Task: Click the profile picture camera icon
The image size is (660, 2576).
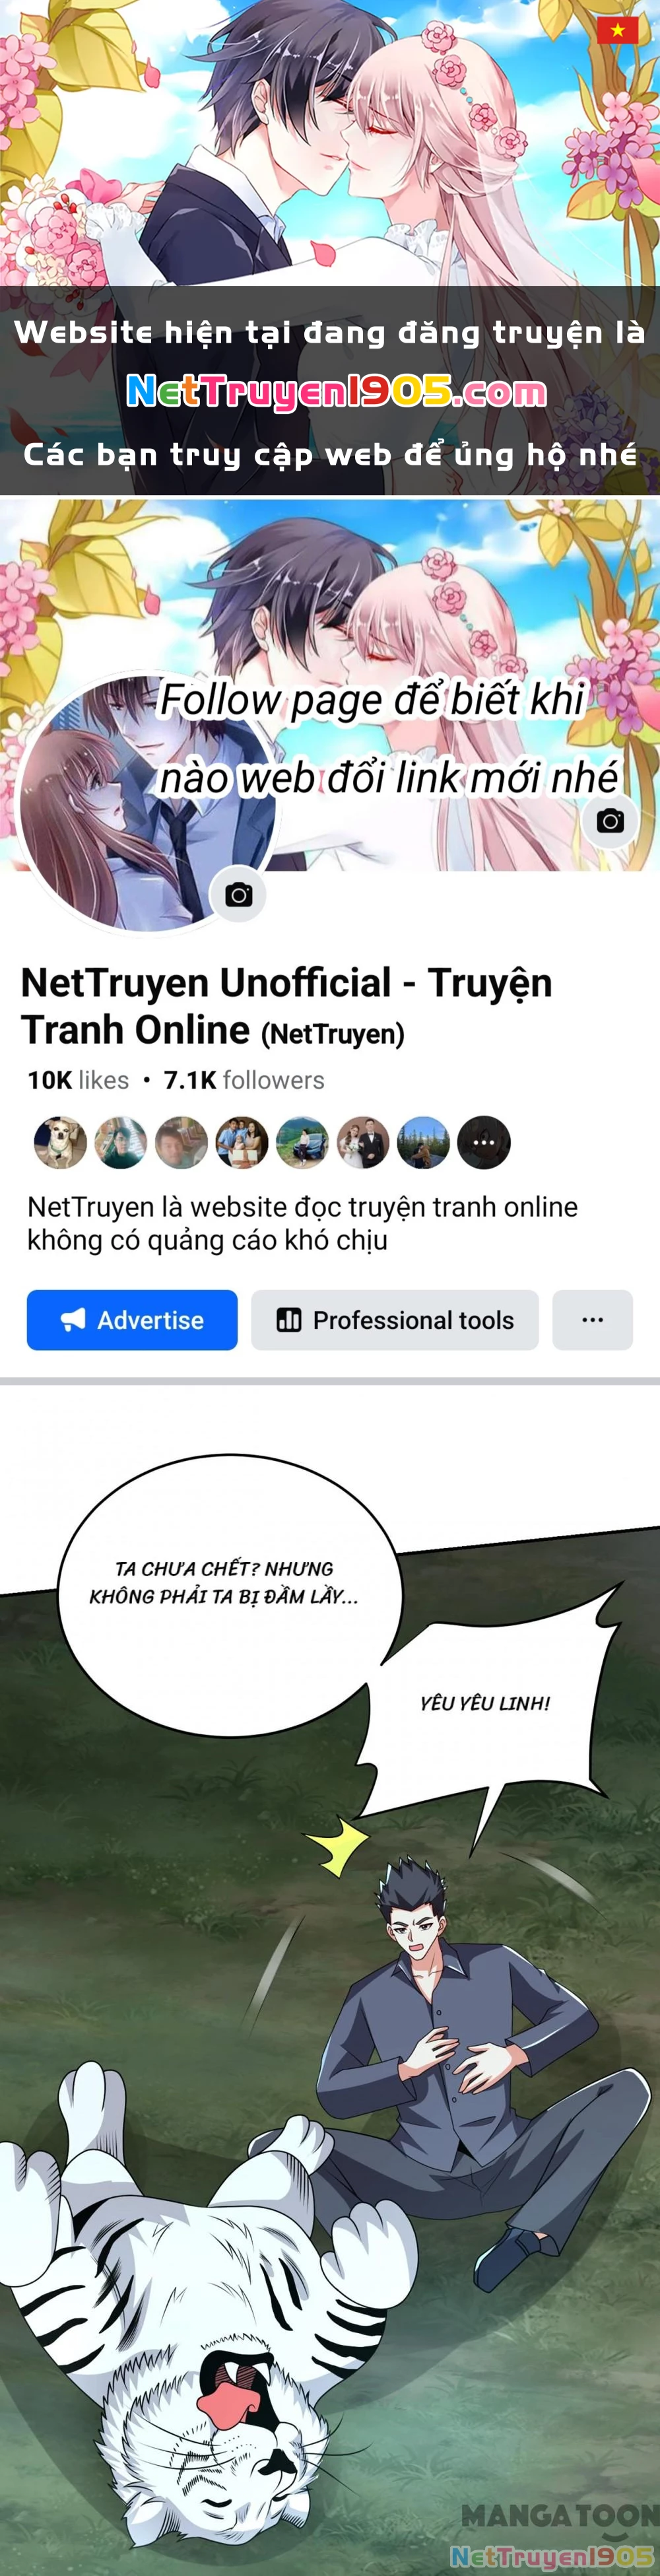Action: 238,894
